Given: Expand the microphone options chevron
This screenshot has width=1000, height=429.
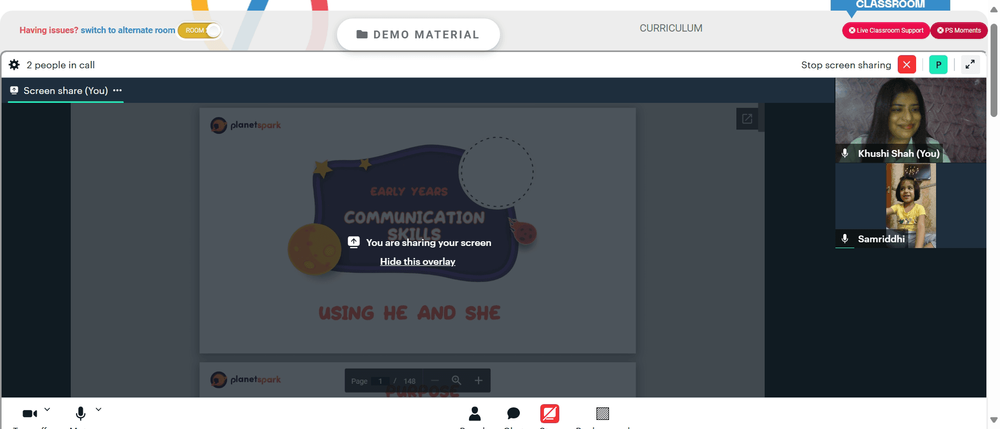Looking at the screenshot, I should pos(98,409).
